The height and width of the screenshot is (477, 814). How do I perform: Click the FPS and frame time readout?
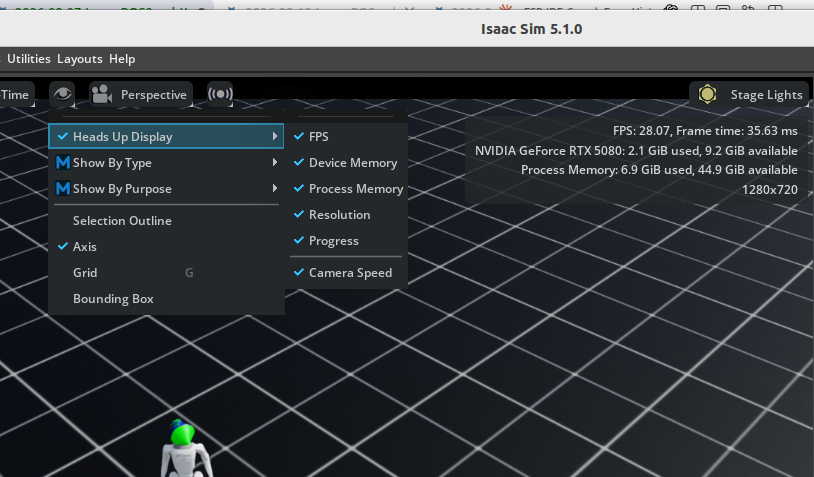(x=705, y=131)
